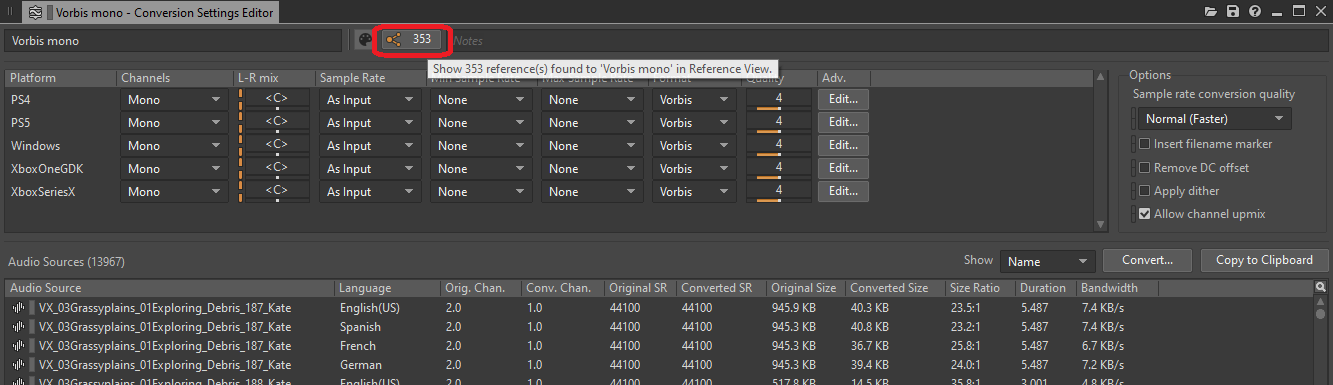This screenshot has width=1333, height=385.
Task: Open Sample rate conversion quality dropdown
Action: 1214,119
